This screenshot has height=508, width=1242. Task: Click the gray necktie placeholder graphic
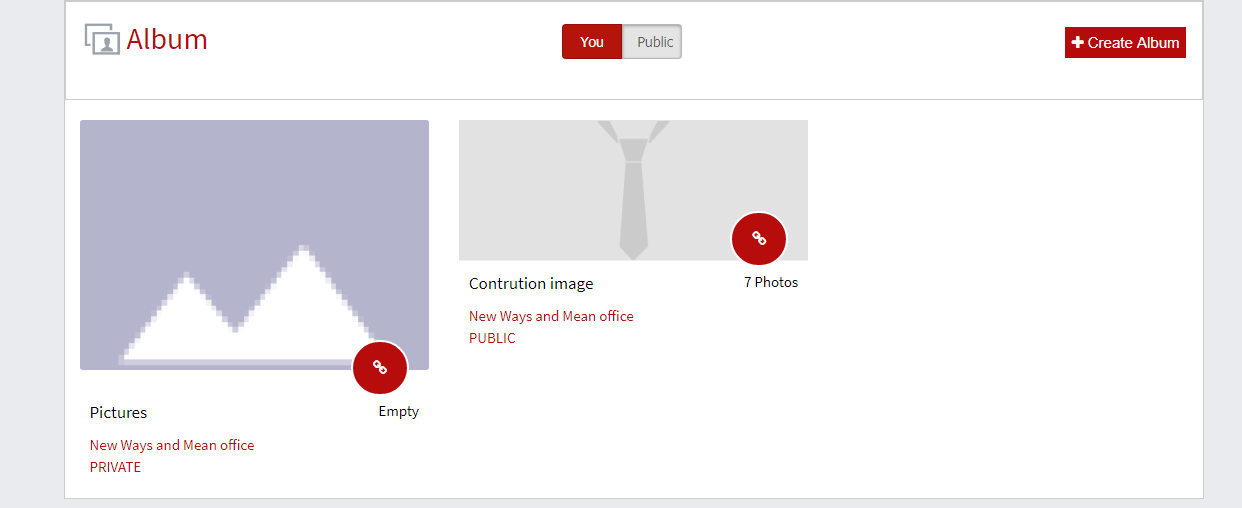coord(633,190)
